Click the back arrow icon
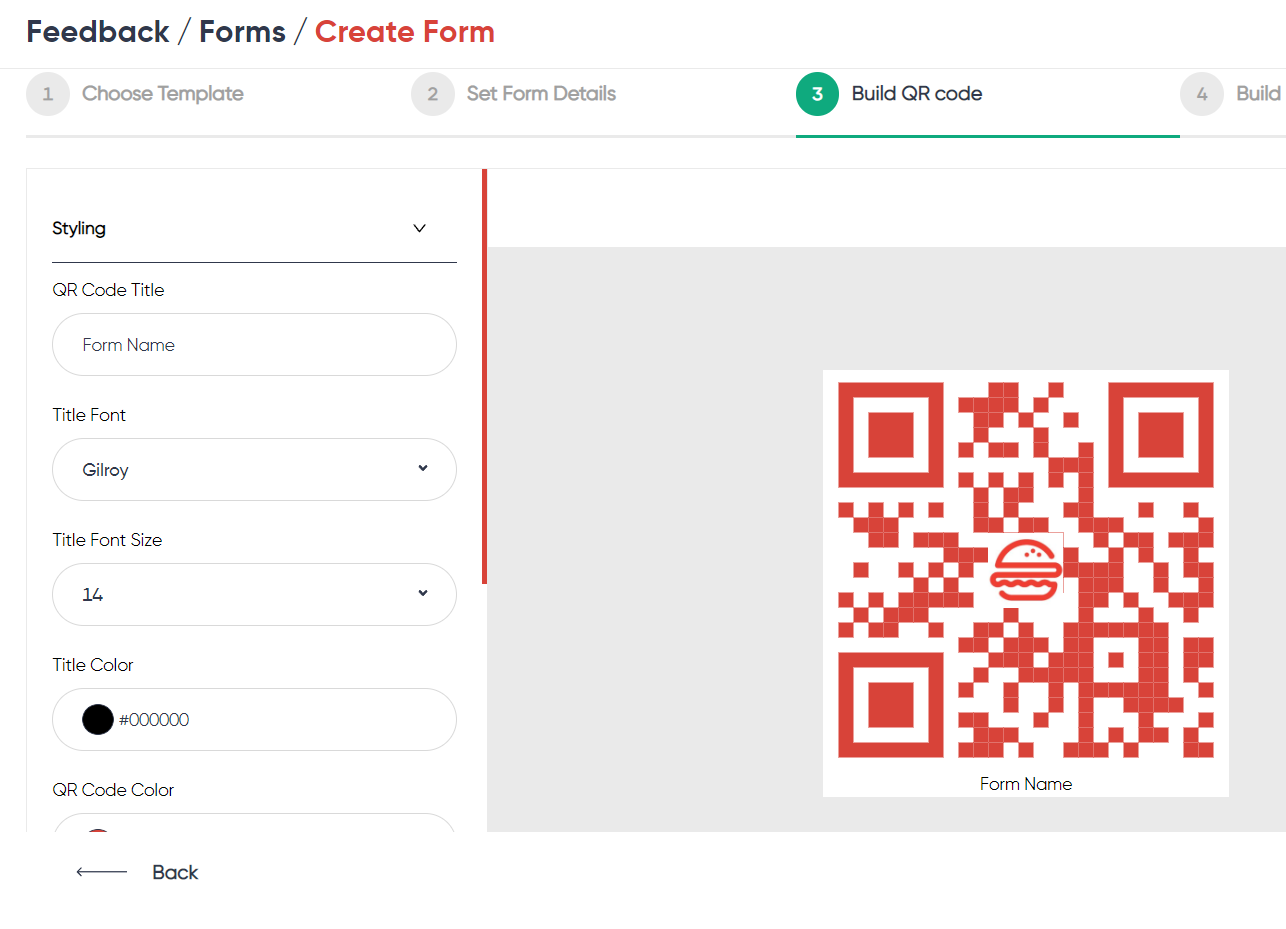 tap(102, 872)
